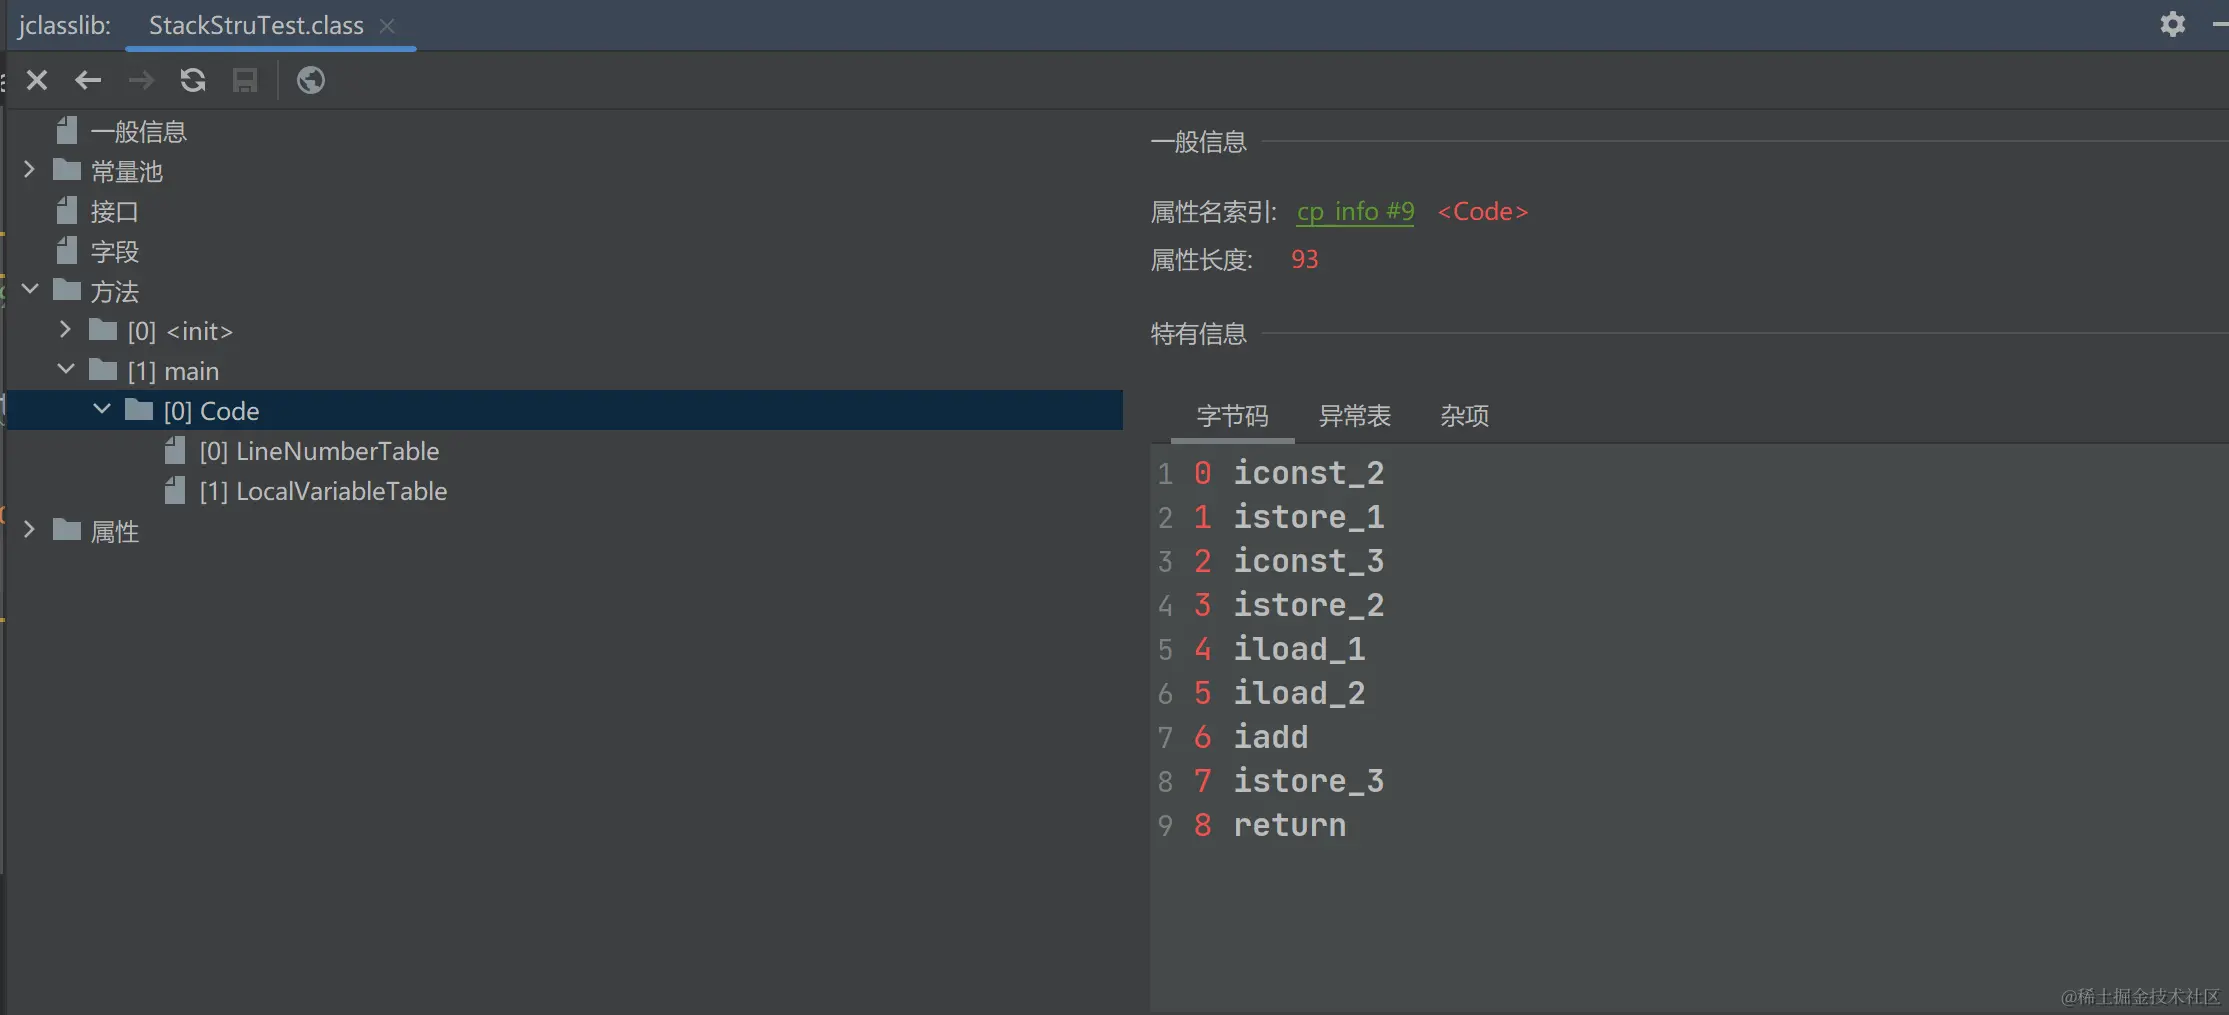
Task: Click the folder icon beside [0] Code
Action: click(x=139, y=410)
